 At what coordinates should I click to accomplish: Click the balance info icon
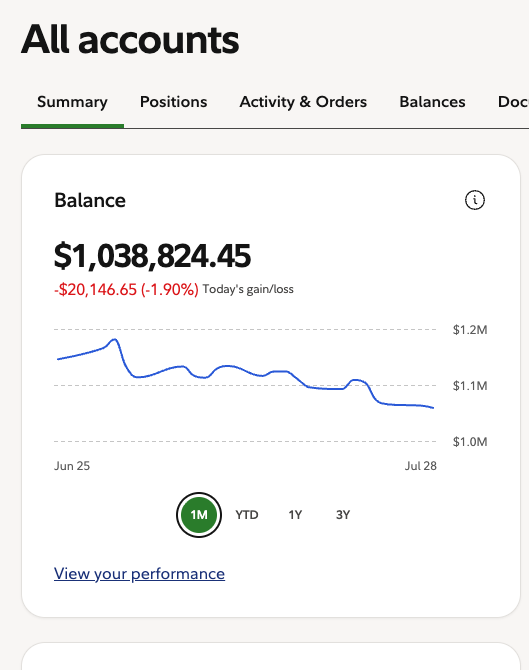[x=475, y=200]
